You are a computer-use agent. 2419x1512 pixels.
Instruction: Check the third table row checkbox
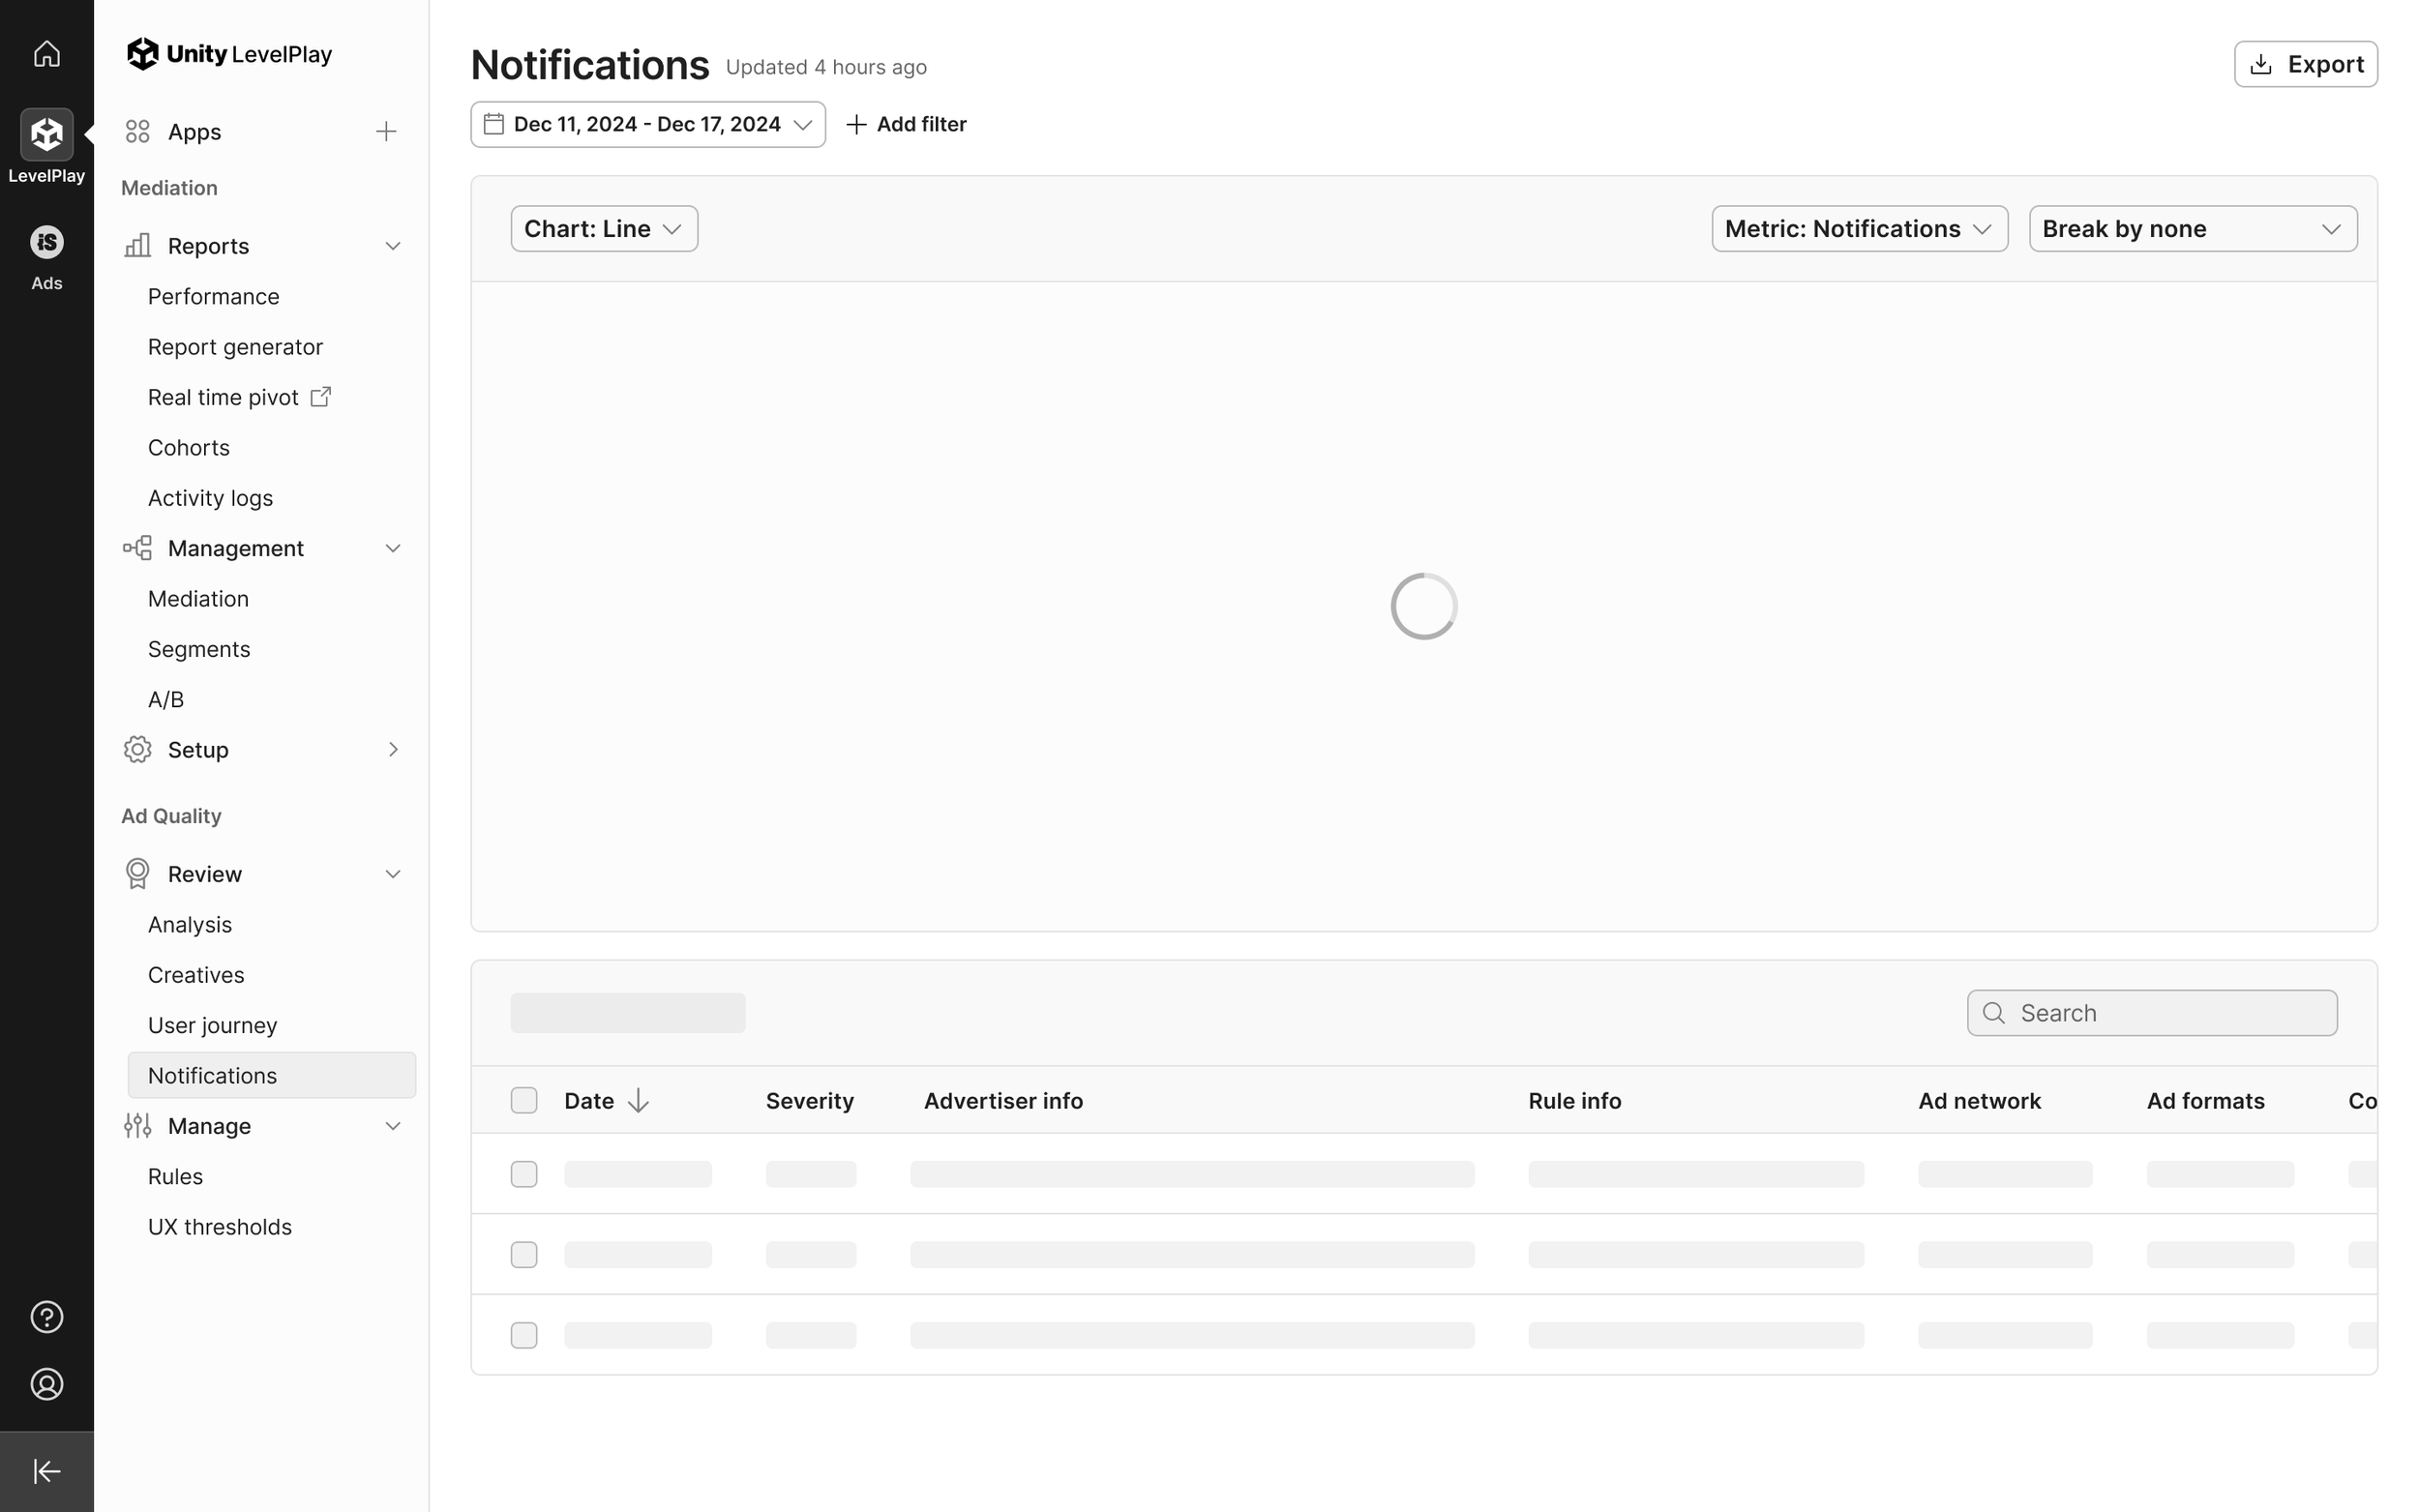tap(524, 1335)
